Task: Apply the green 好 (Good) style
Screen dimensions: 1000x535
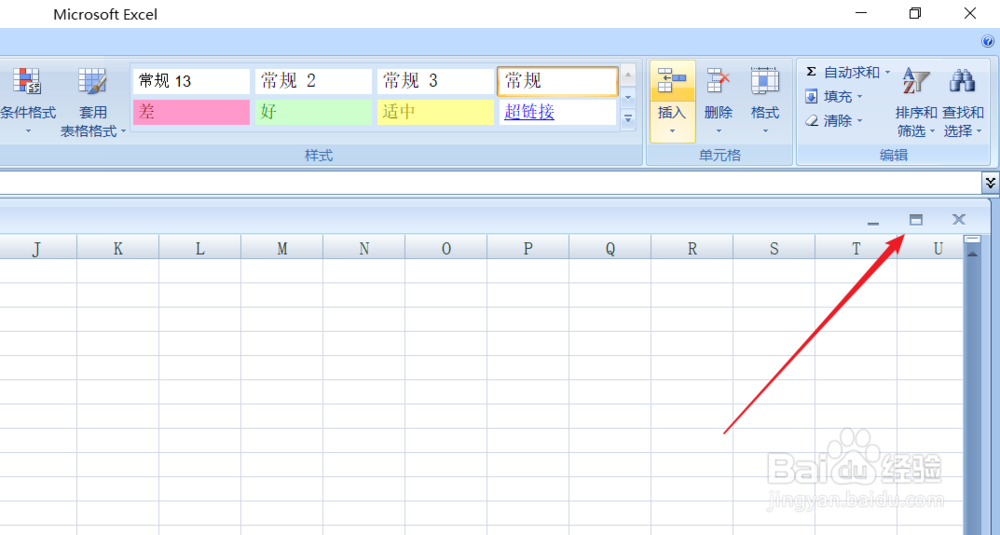Action: pos(314,112)
